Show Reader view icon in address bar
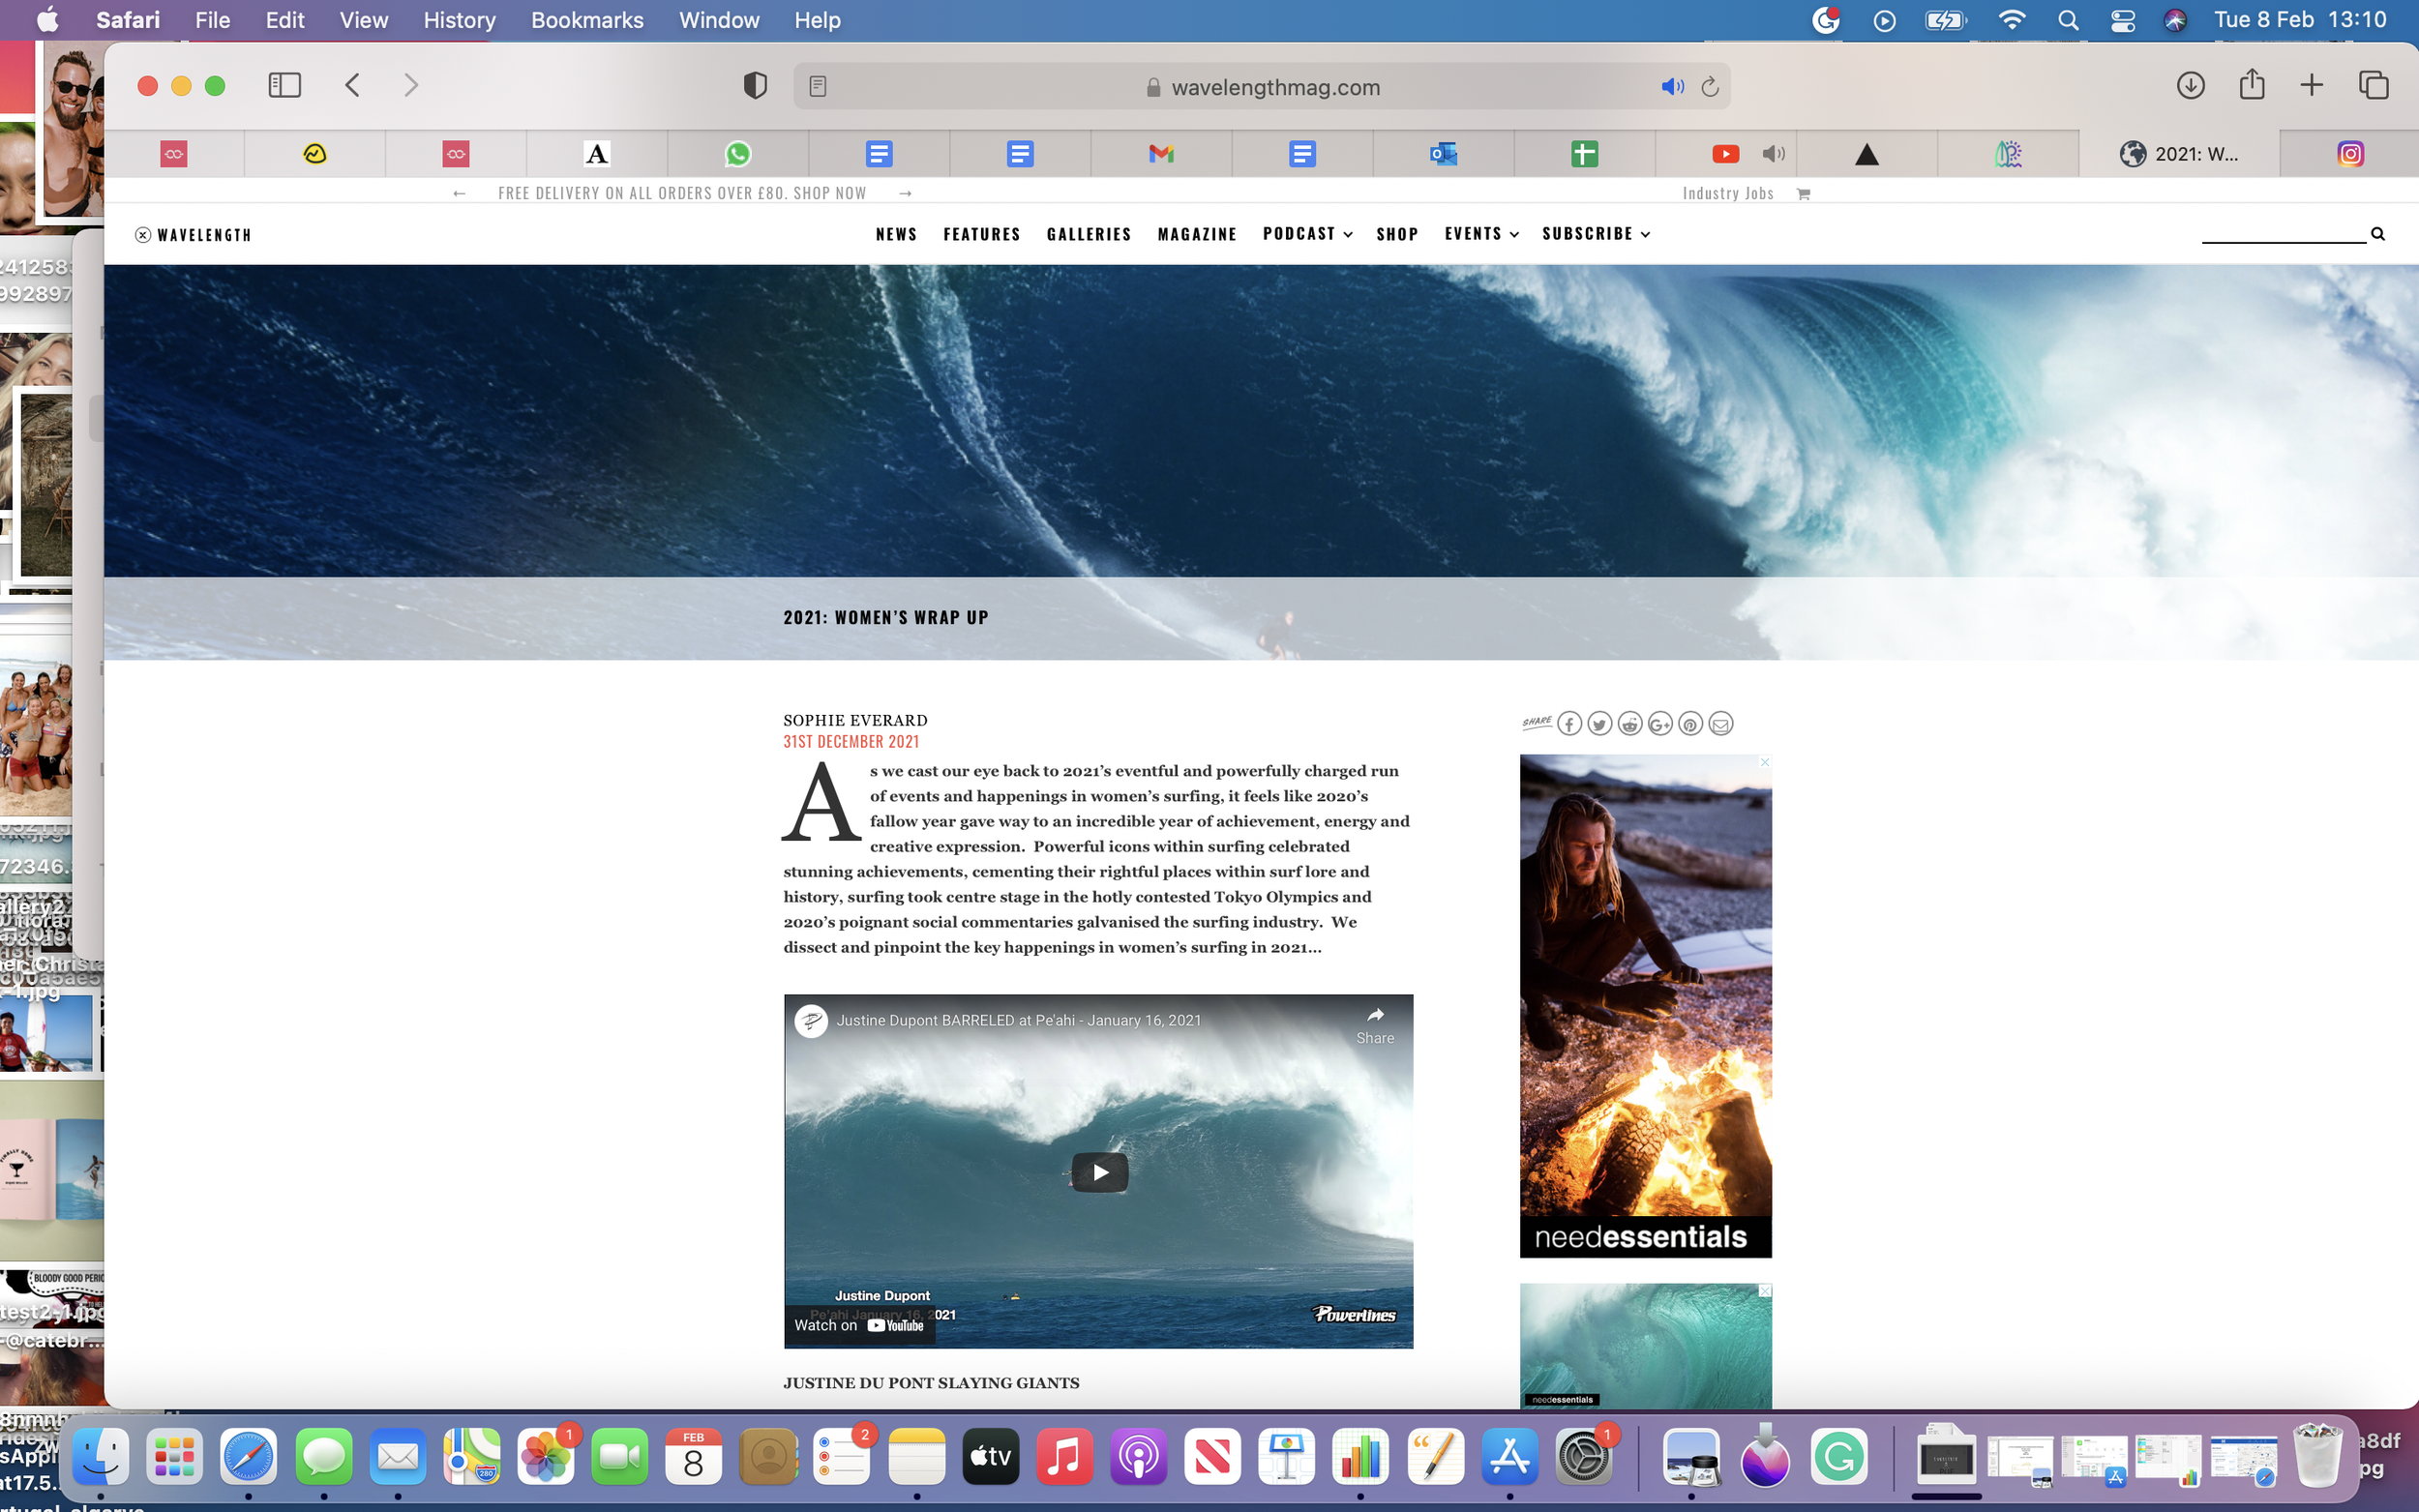 (x=818, y=87)
